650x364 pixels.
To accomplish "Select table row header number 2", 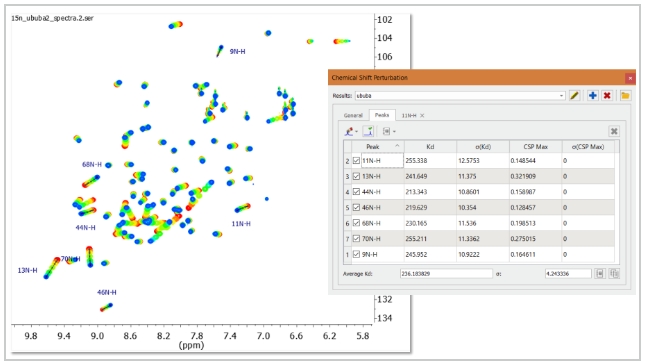I will pyautogui.click(x=347, y=160).
